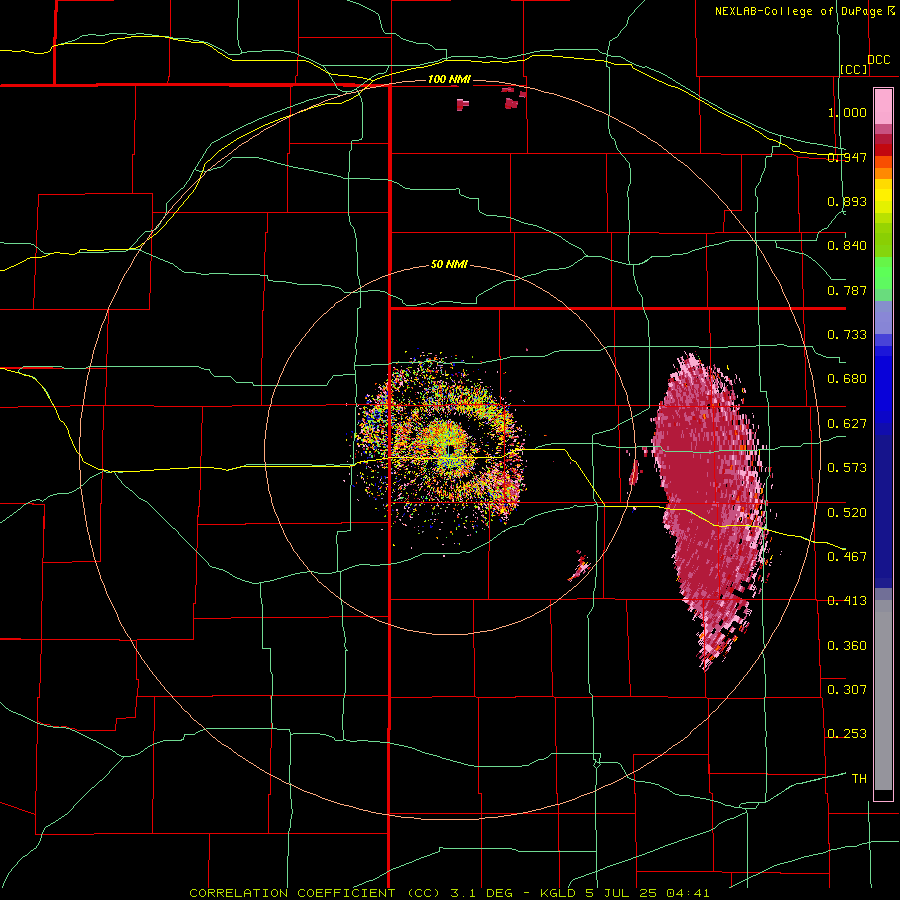Click the 0.627 legend value
Screen dimensions: 900x900
847,424
